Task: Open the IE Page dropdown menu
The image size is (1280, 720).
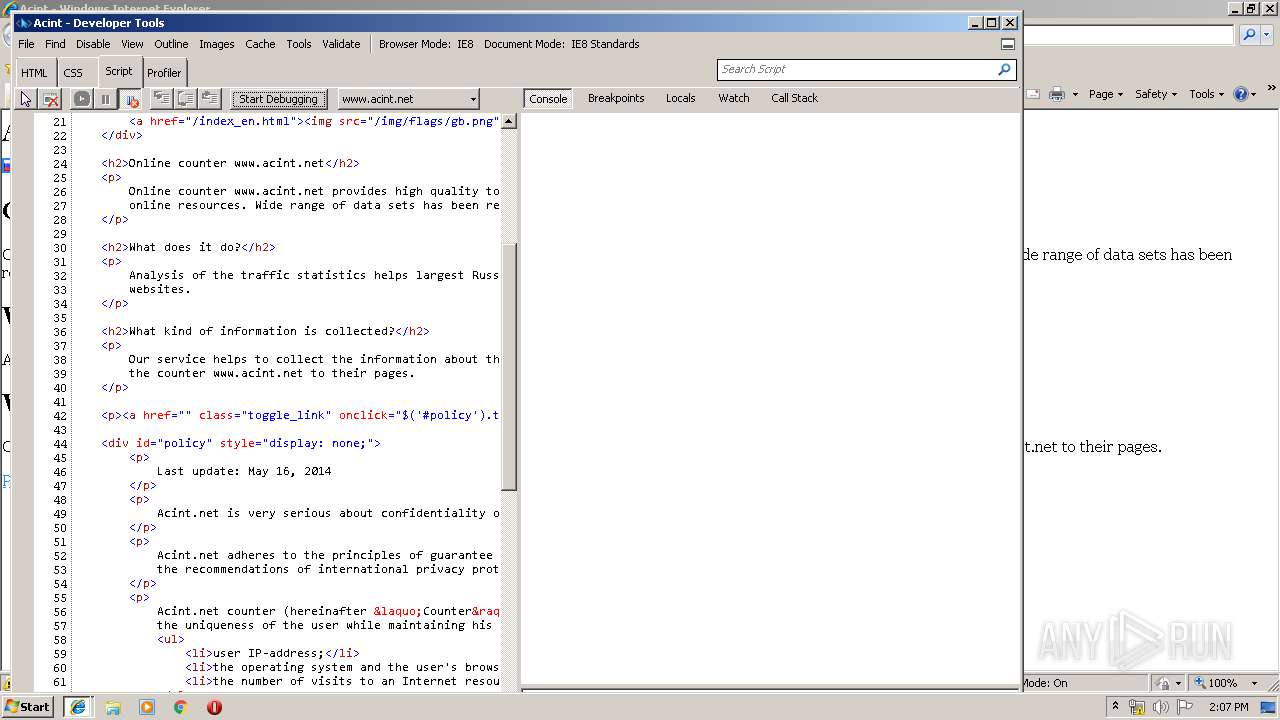Action: click(1107, 94)
